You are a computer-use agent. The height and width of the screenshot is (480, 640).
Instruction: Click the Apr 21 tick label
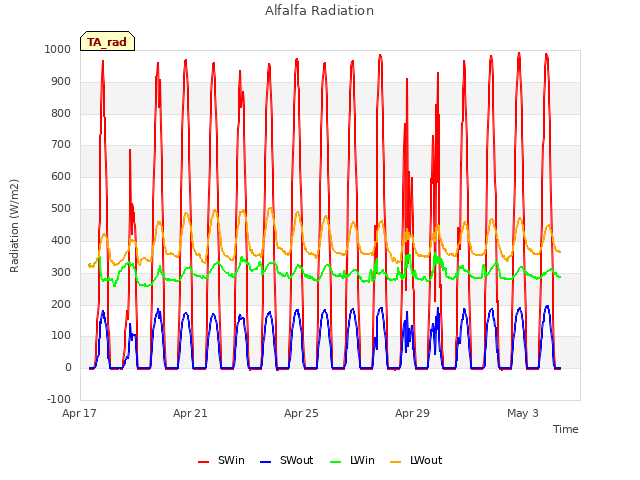[190, 413]
